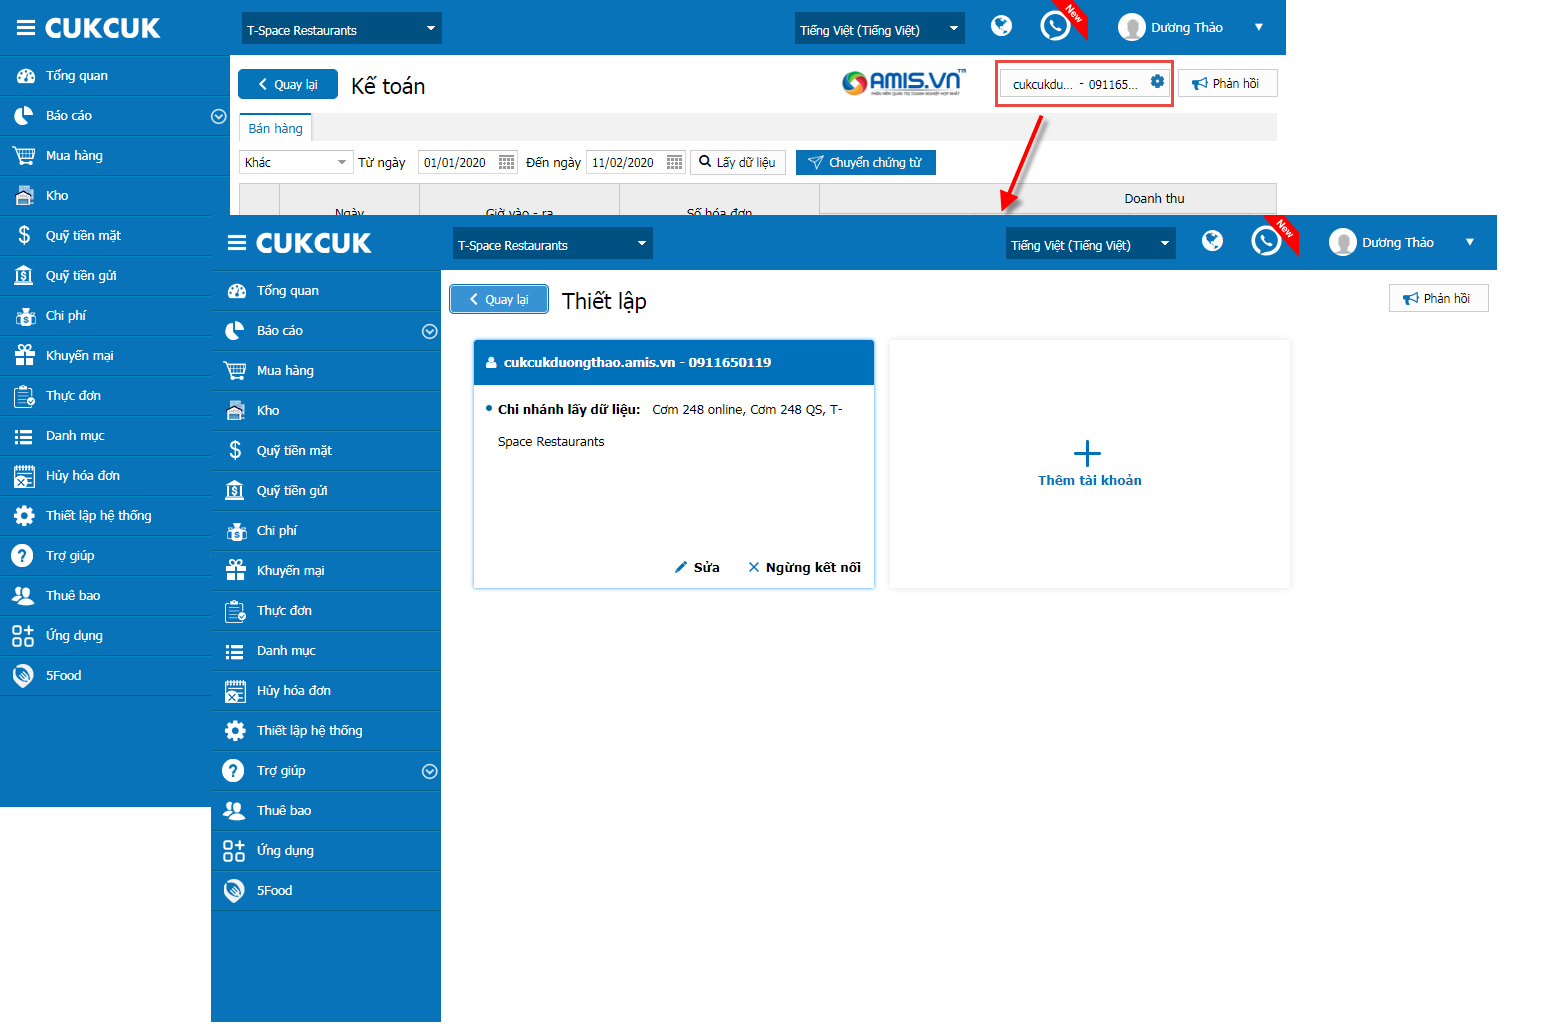Open Thực đơn in front sidebar
This screenshot has width=1567, height=1024.
pos(326,610)
